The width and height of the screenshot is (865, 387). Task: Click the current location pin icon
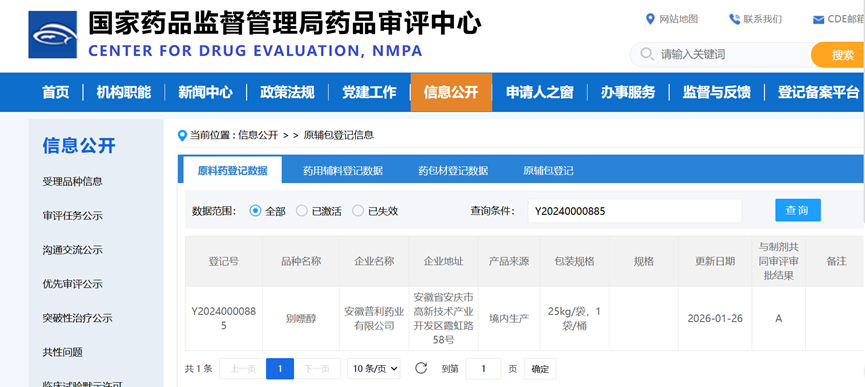click(183, 135)
